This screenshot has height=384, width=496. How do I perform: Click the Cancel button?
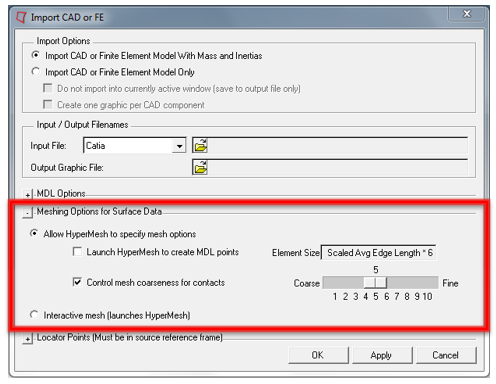tap(446, 355)
